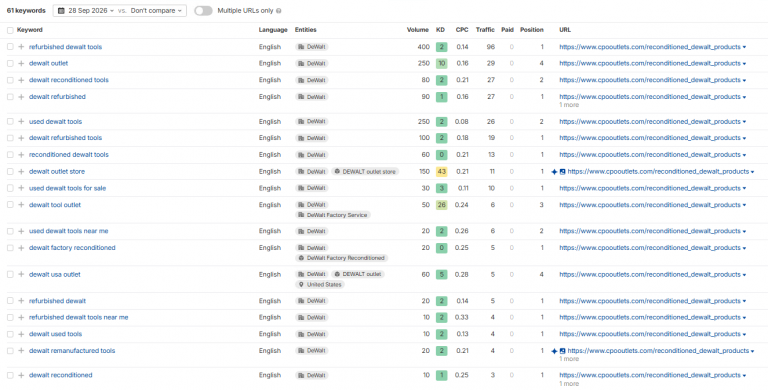Click plus icon for 'used dewalt tools near me'
The image size is (768, 390).
coord(21,231)
